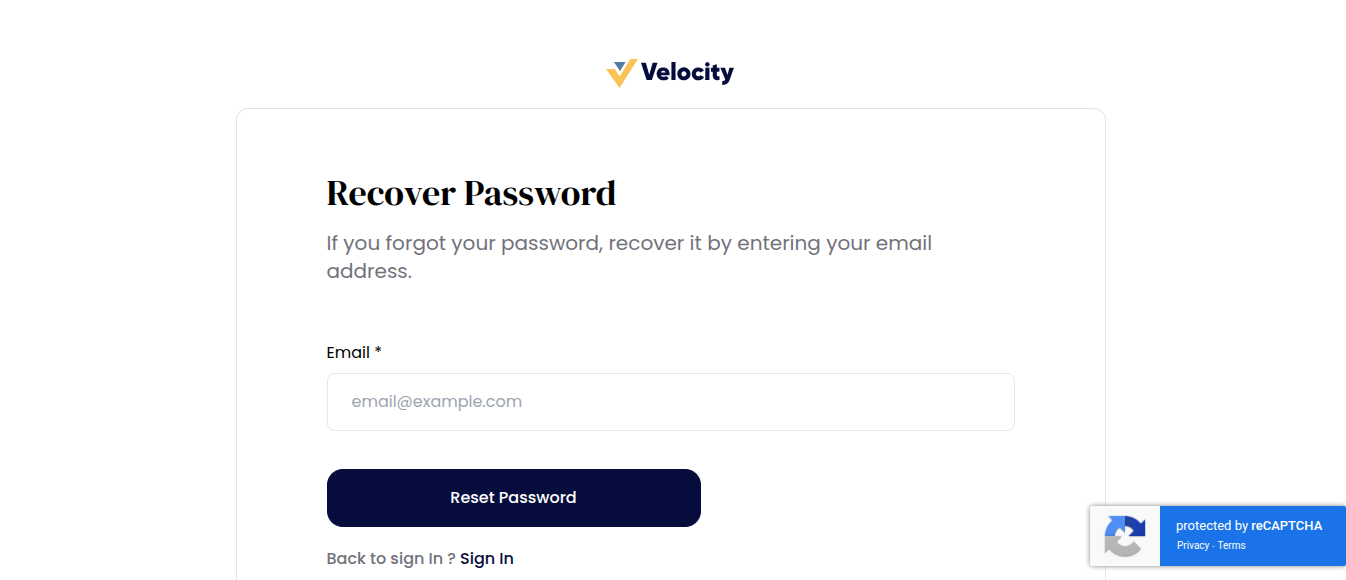This screenshot has height=580, width=1346.
Task: Click the Velocity logo icon
Action: (x=619, y=71)
